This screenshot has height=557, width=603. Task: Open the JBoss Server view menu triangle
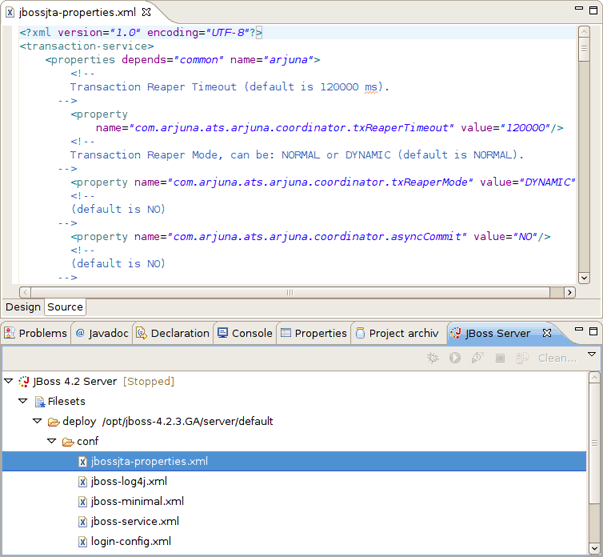[592, 354]
